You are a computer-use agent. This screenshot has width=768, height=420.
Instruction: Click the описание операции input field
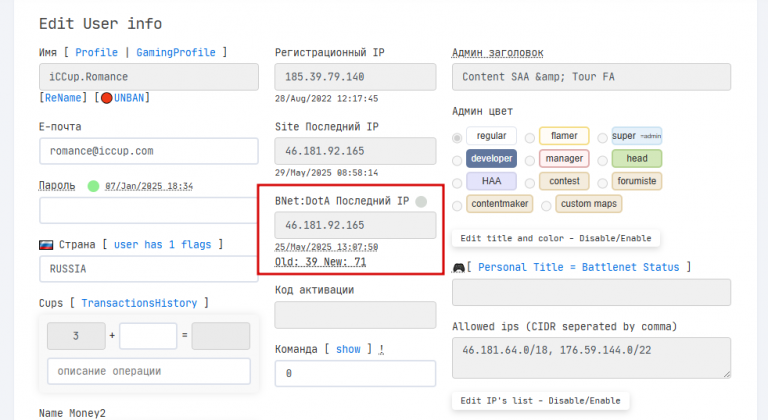[149, 371]
